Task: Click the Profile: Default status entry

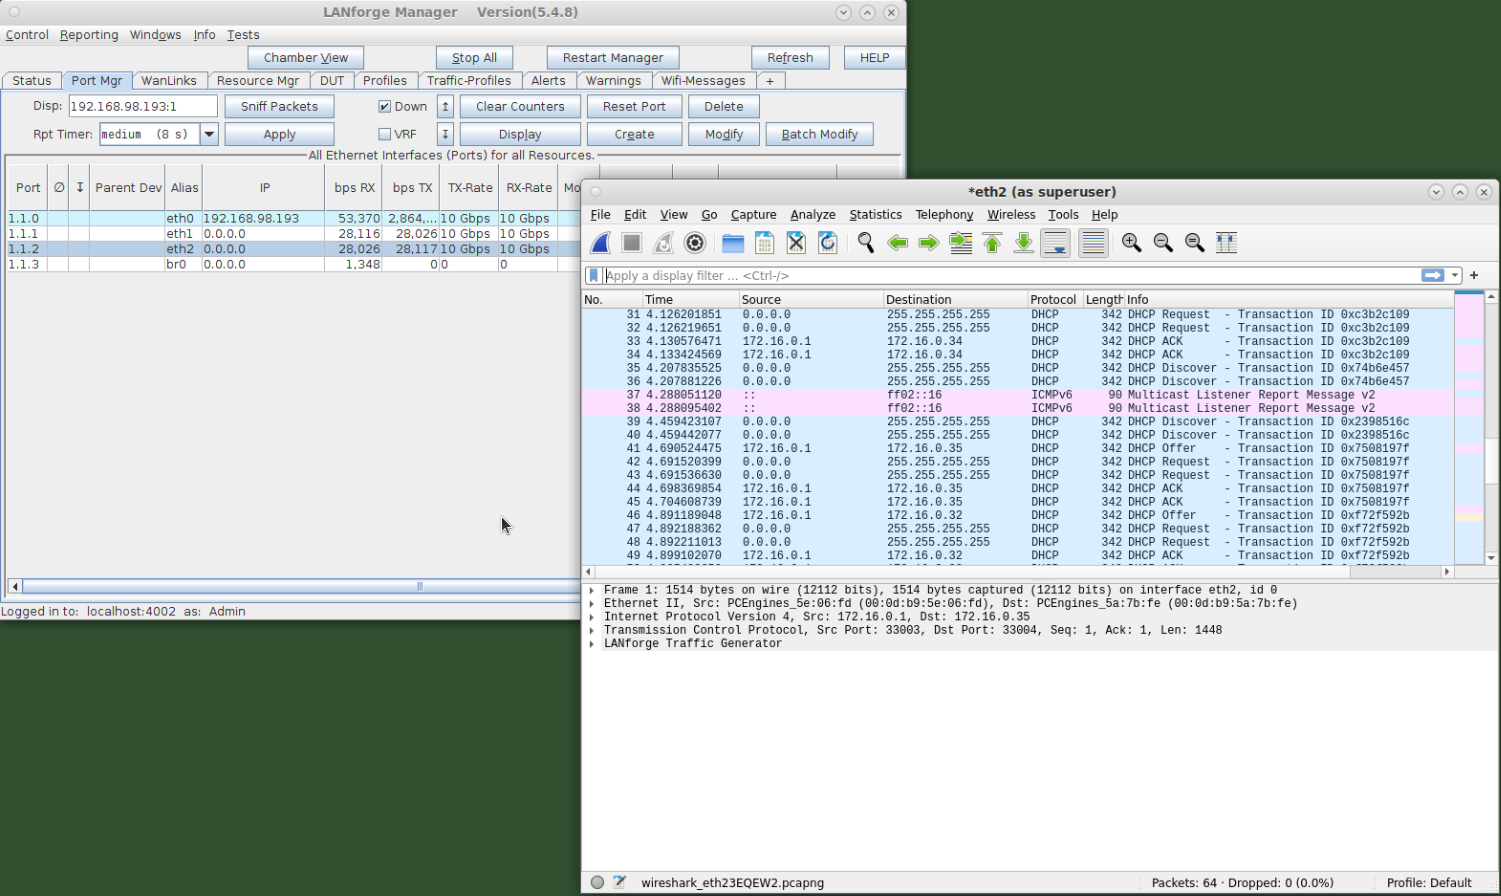Action: pyautogui.click(x=1429, y=882)
